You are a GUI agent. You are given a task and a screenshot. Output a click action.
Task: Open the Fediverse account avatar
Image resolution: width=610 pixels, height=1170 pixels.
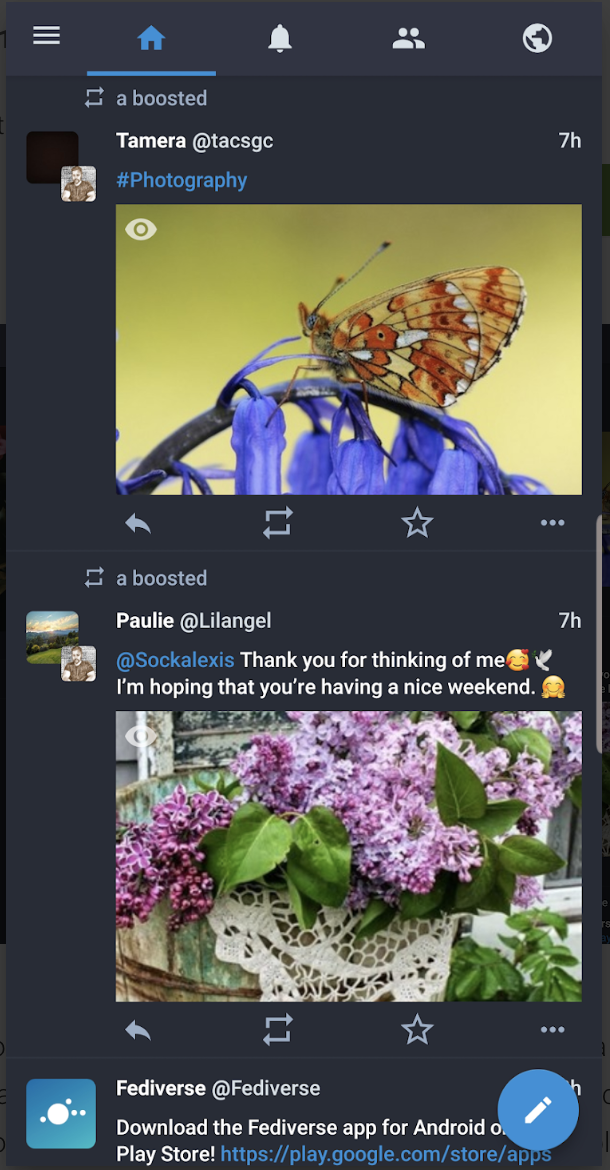point(61,1113)
